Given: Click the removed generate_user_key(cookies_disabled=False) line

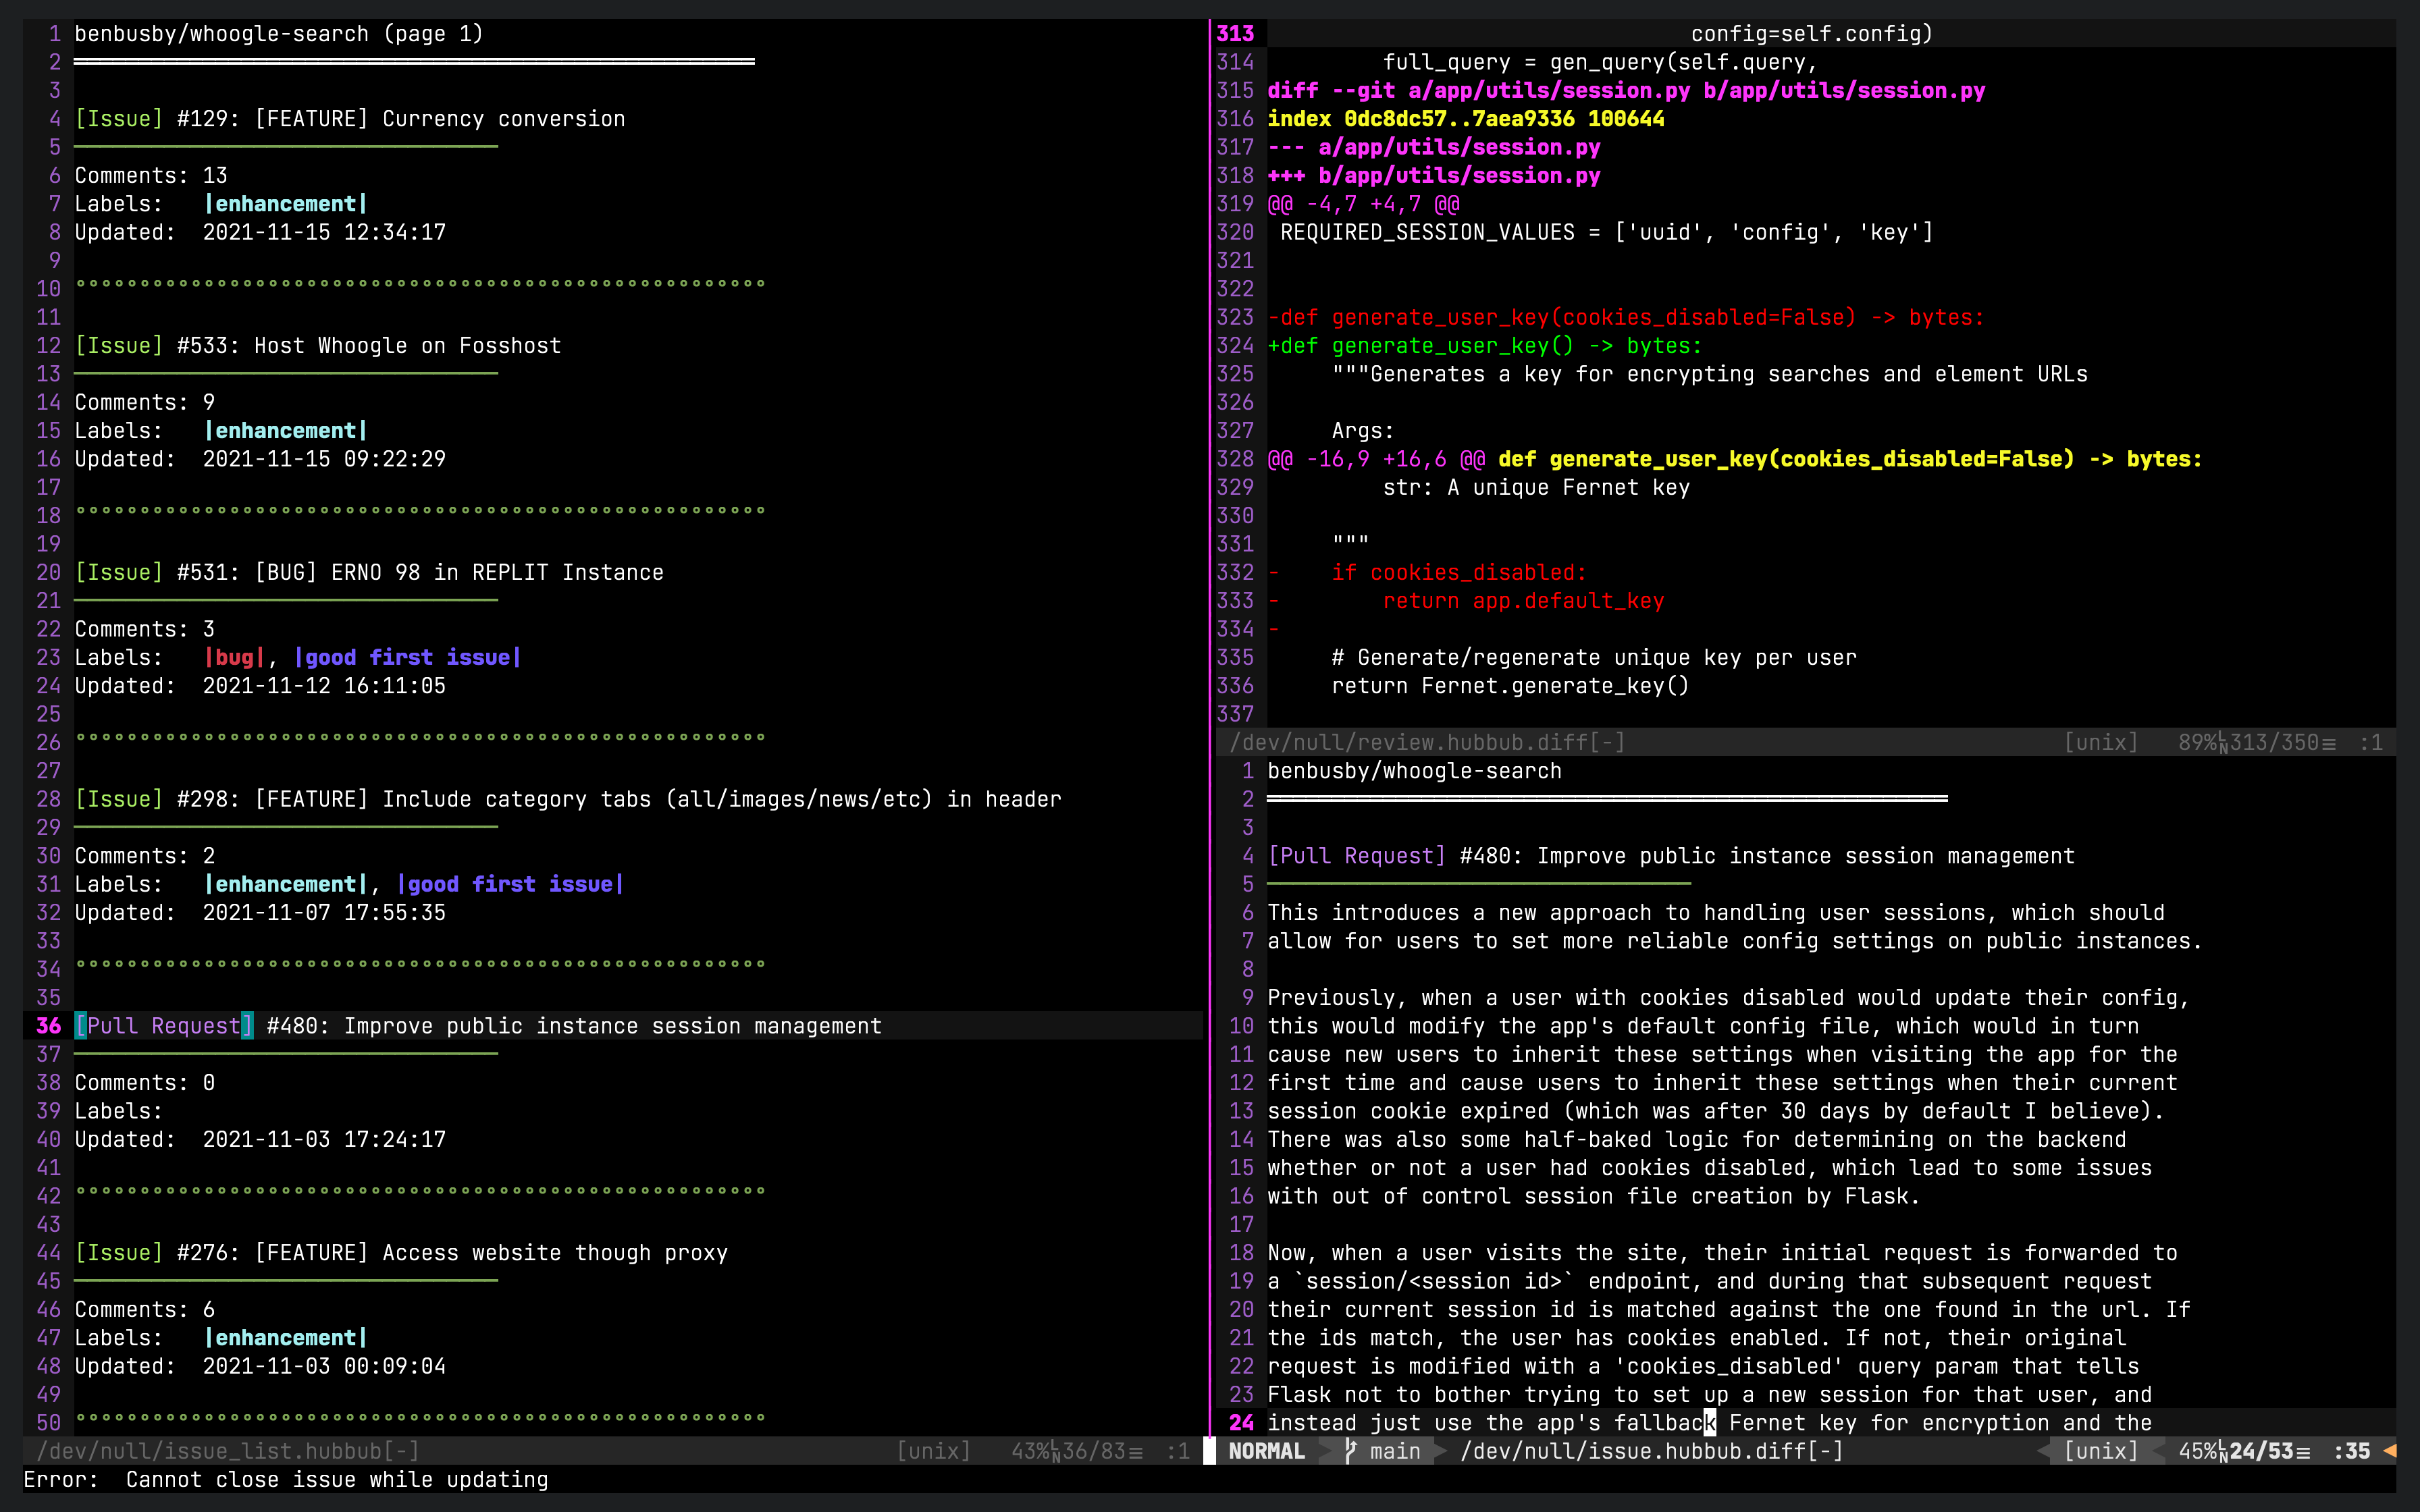Looking at the screenshot, I should pyautogui.click(x=1626, y=318).
